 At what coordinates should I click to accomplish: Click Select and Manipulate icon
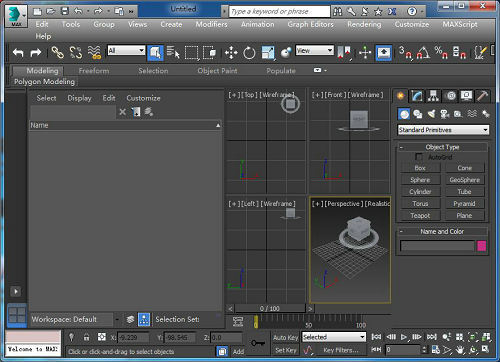[x=365, y=53]
